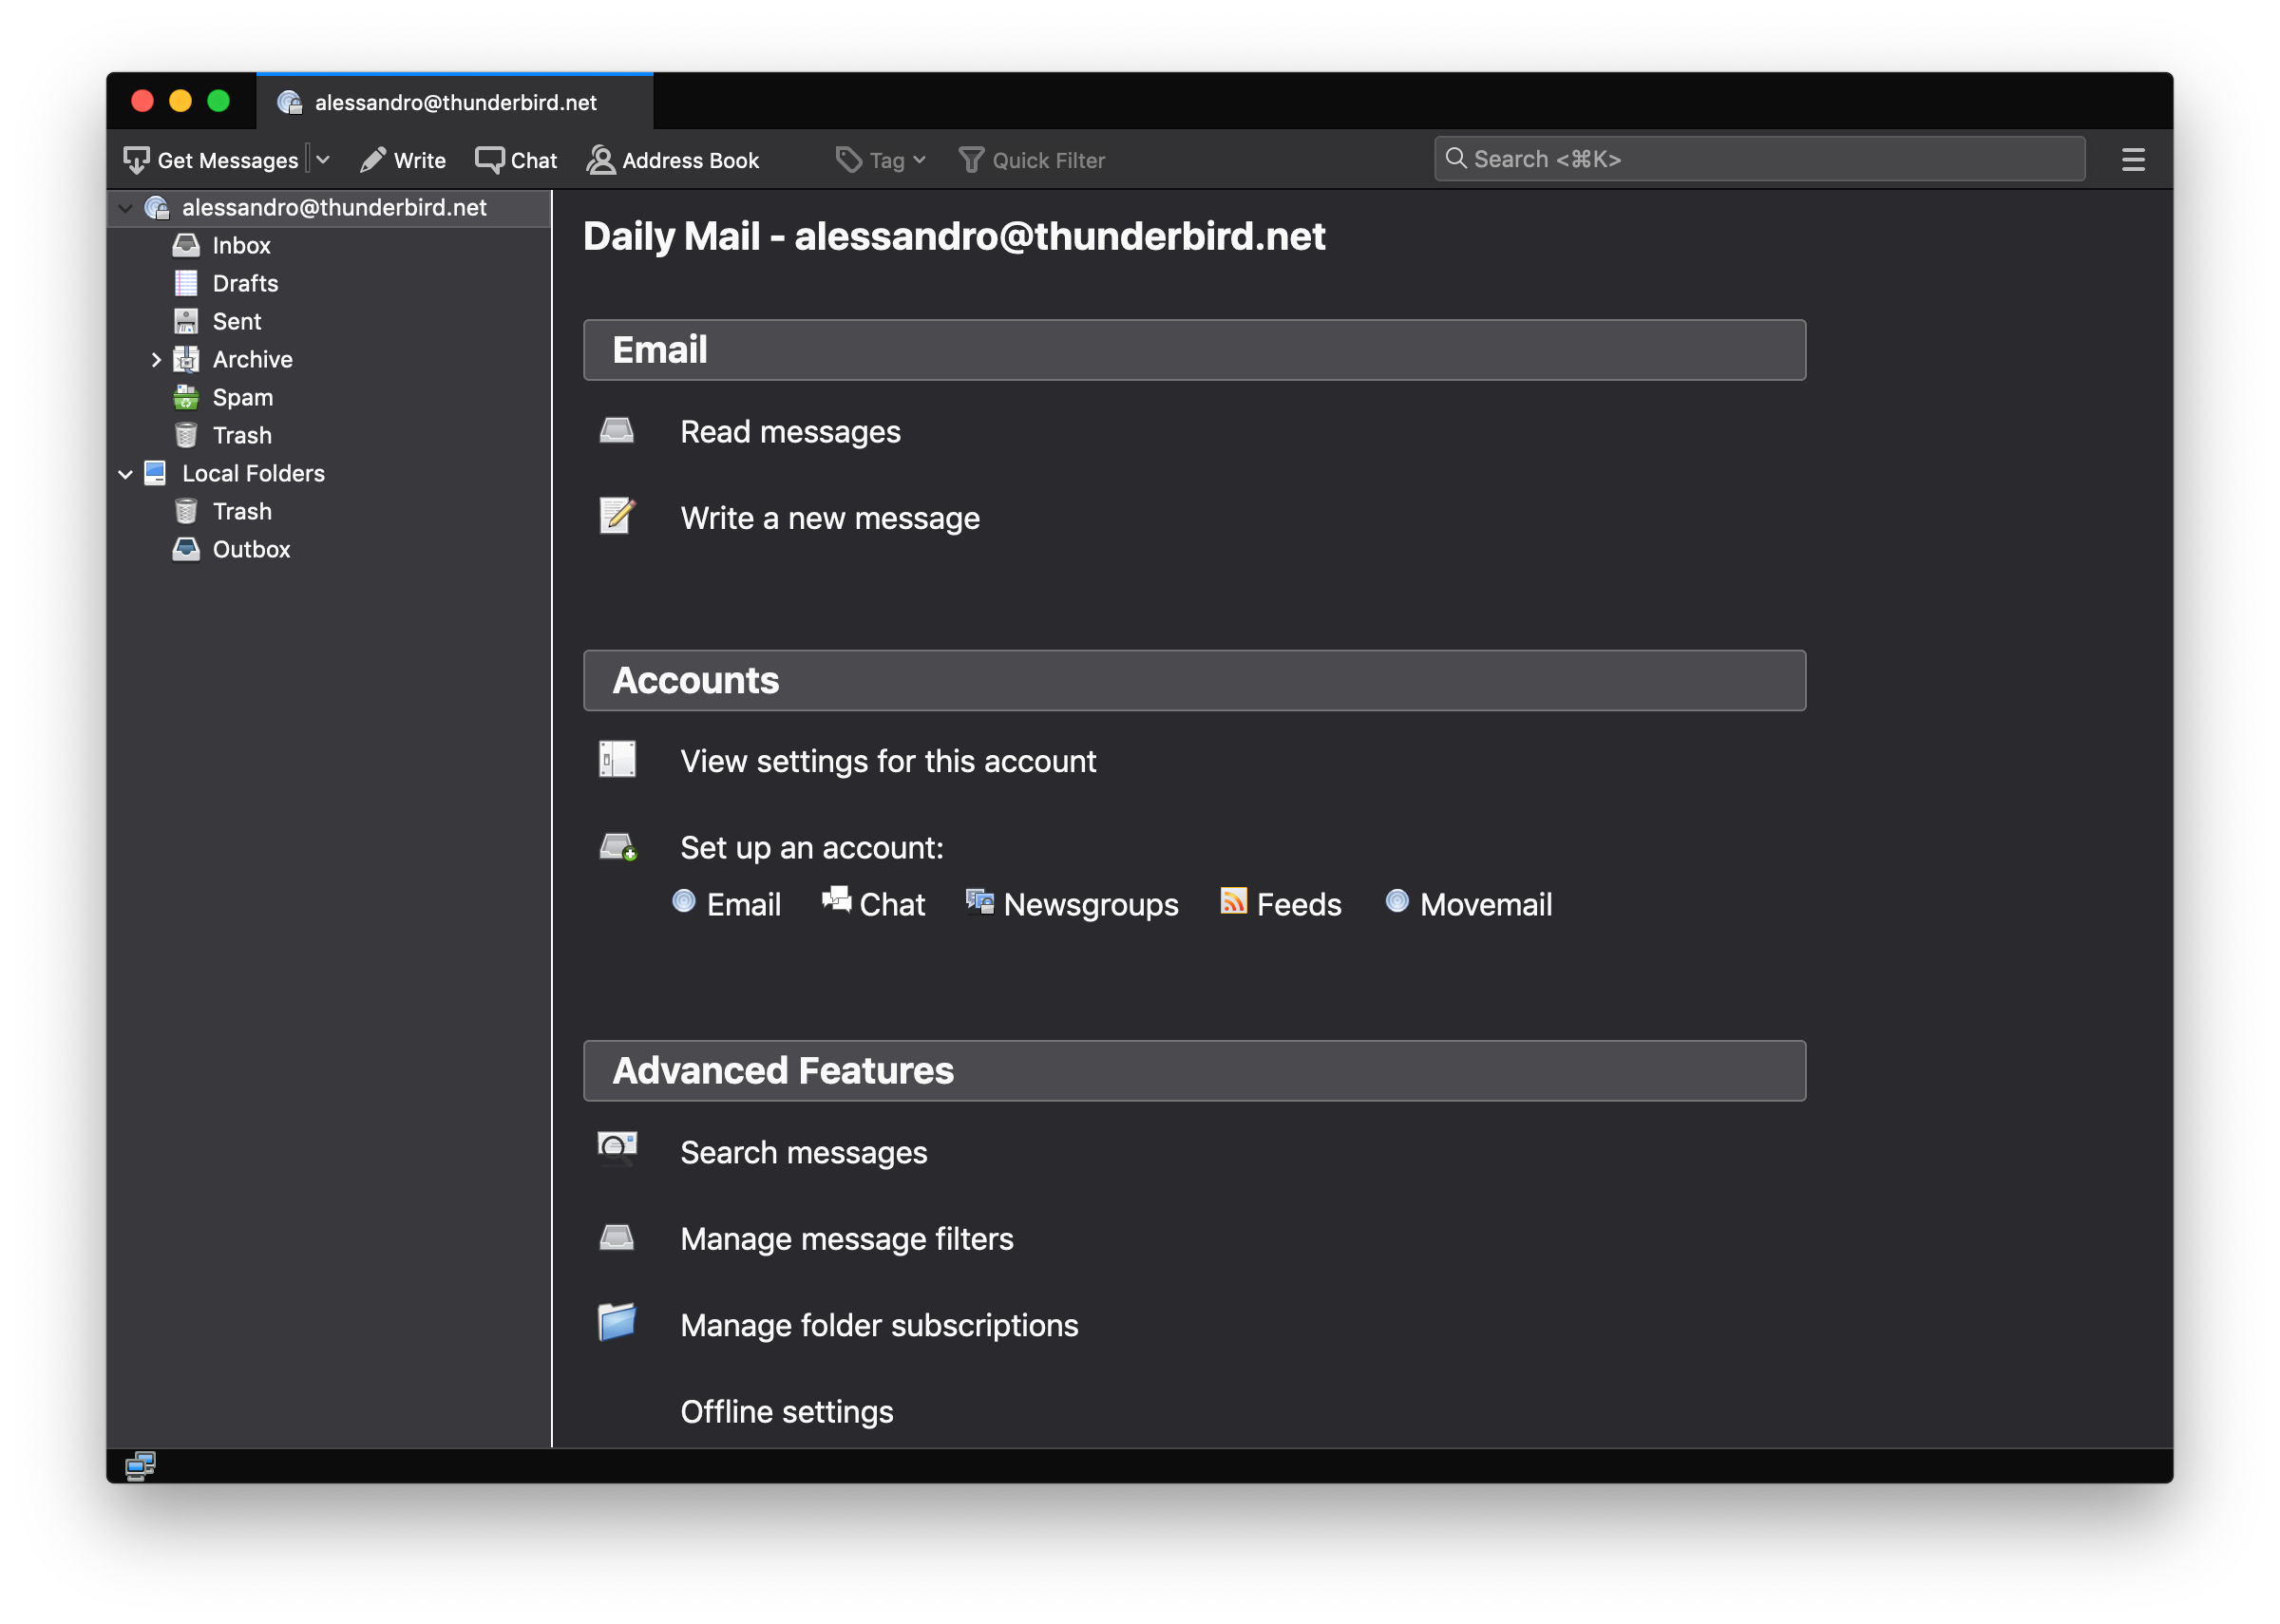Image resolution: width=2280 pixels, height=1624 pixels.
Task: Click the Search messages icon
Action: (x=618, y=1149)
